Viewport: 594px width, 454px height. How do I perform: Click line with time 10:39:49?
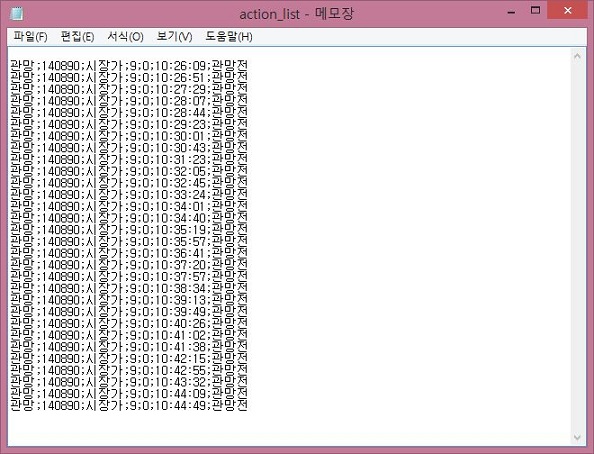129,312
